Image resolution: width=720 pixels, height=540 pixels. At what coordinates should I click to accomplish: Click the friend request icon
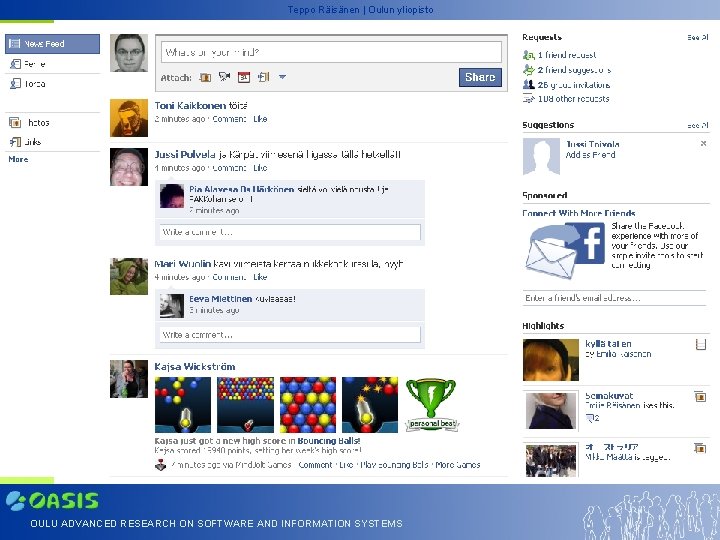[x=529, y=55]
